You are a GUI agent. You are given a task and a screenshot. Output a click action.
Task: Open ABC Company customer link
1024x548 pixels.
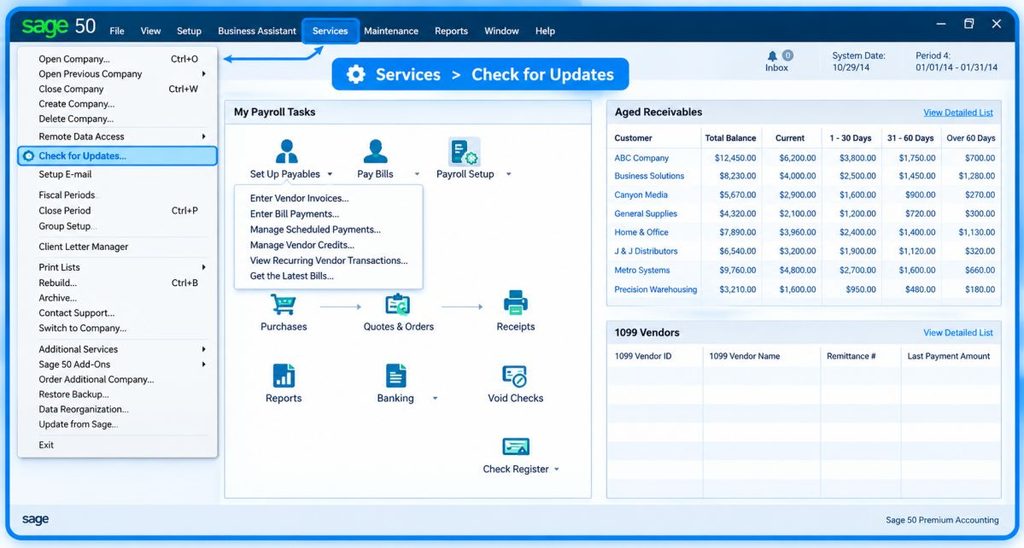641,158
